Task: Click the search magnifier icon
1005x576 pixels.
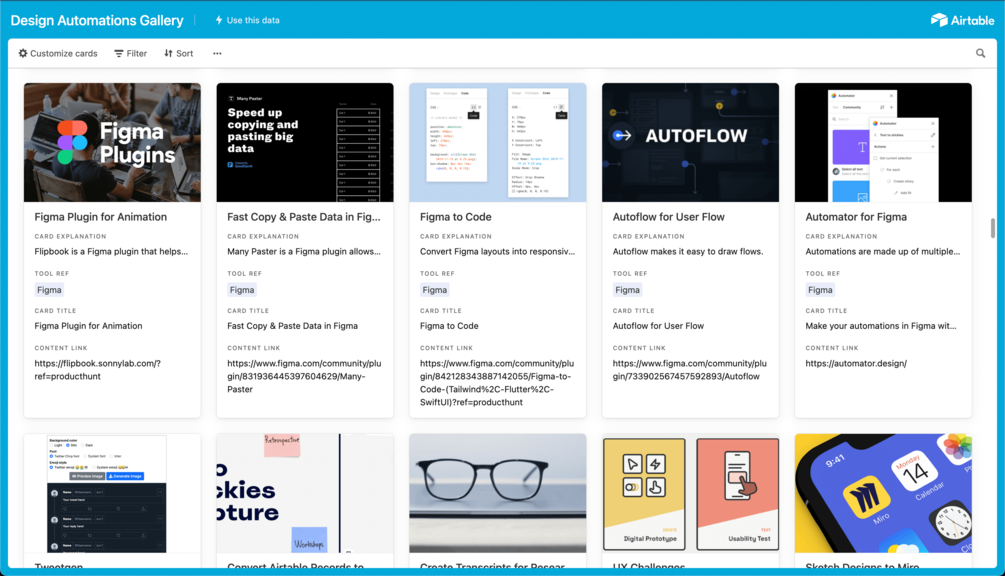Action: pyautogui.click(x=980, y=53)
